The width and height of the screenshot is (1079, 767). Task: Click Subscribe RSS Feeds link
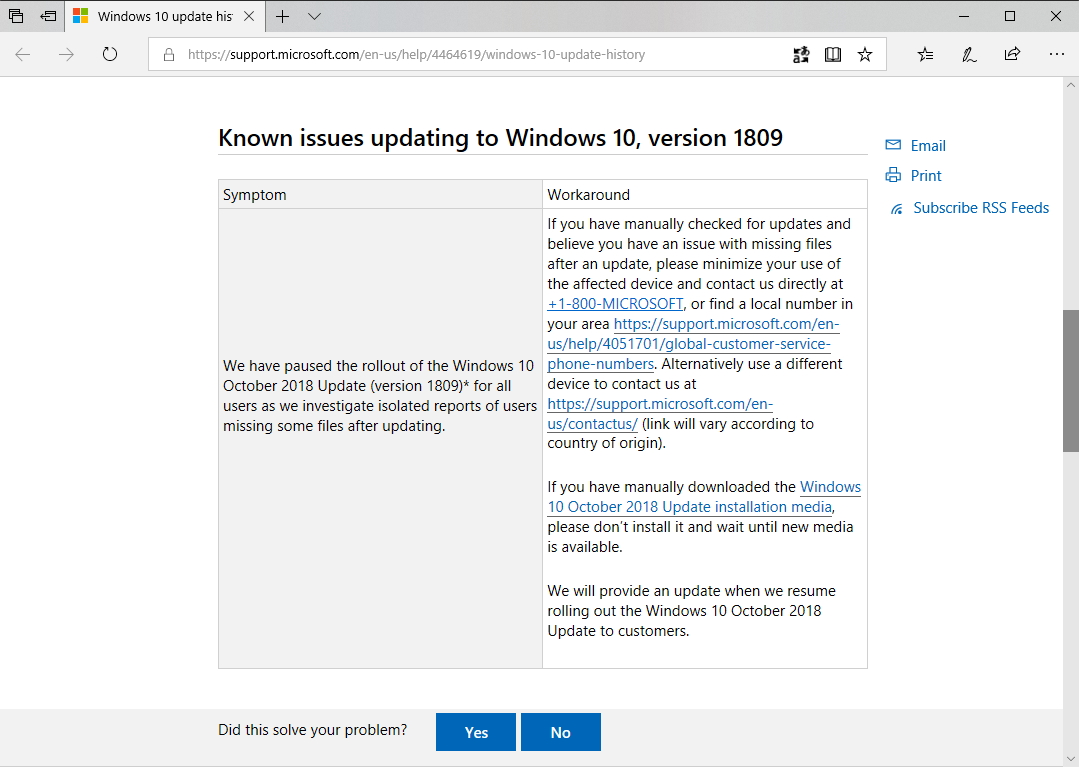(980, 208)
